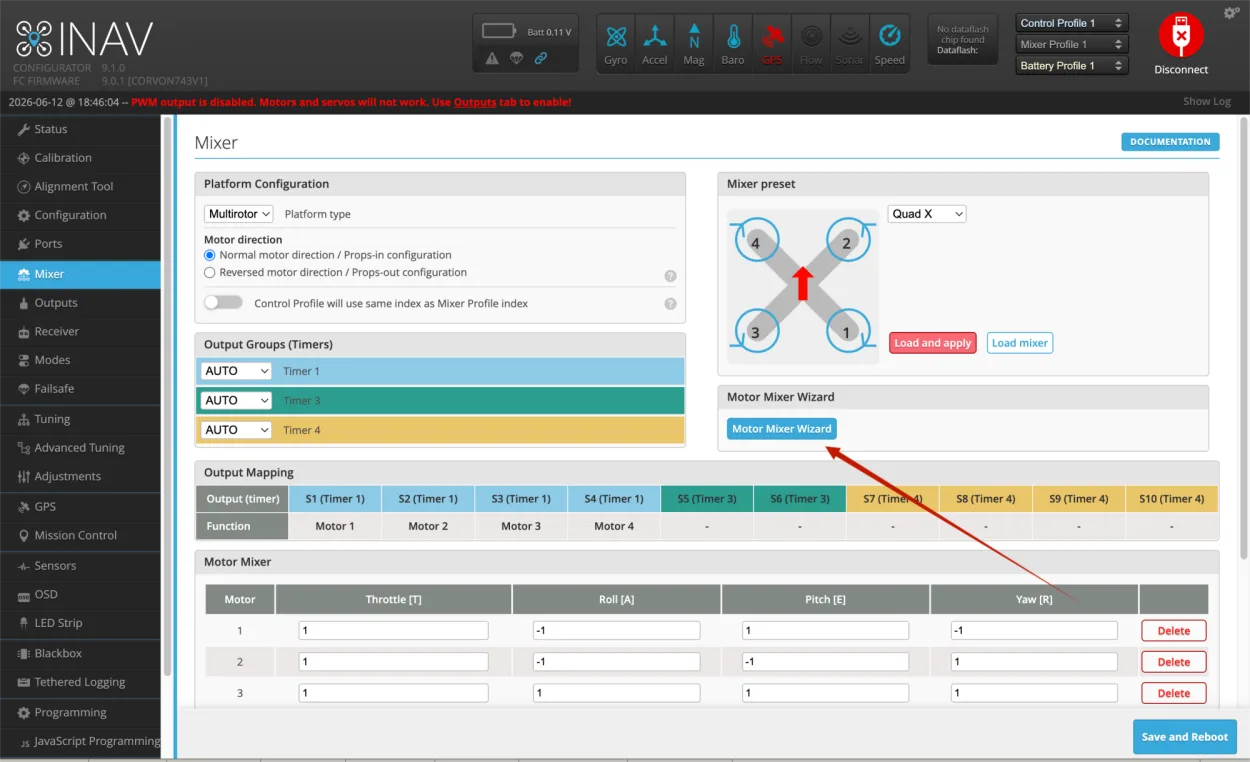Click the Gyro sensor status icon
Image resolution: width=1250 pixels, height=762 pixels.
click(x=616, y=43)
